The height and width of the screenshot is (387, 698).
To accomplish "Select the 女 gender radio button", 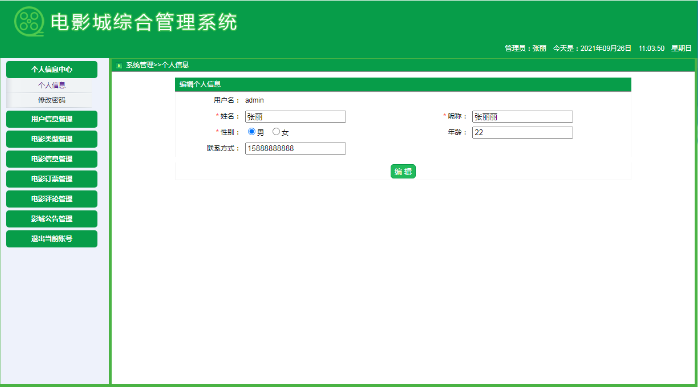I will click(276, 131).
